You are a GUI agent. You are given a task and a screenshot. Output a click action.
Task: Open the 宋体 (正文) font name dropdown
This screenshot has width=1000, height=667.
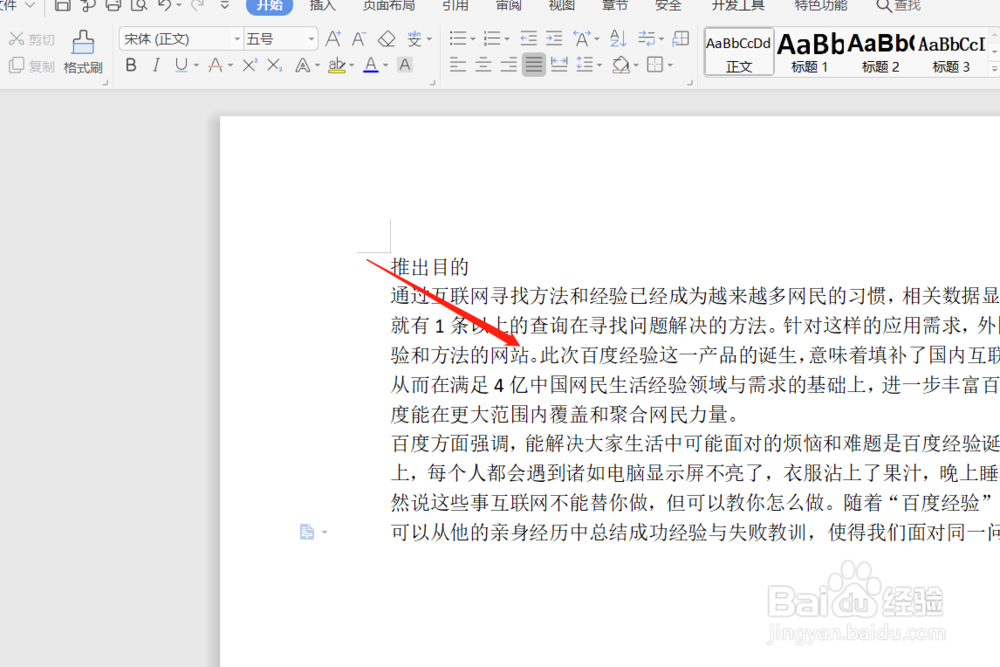coord(237,40)
